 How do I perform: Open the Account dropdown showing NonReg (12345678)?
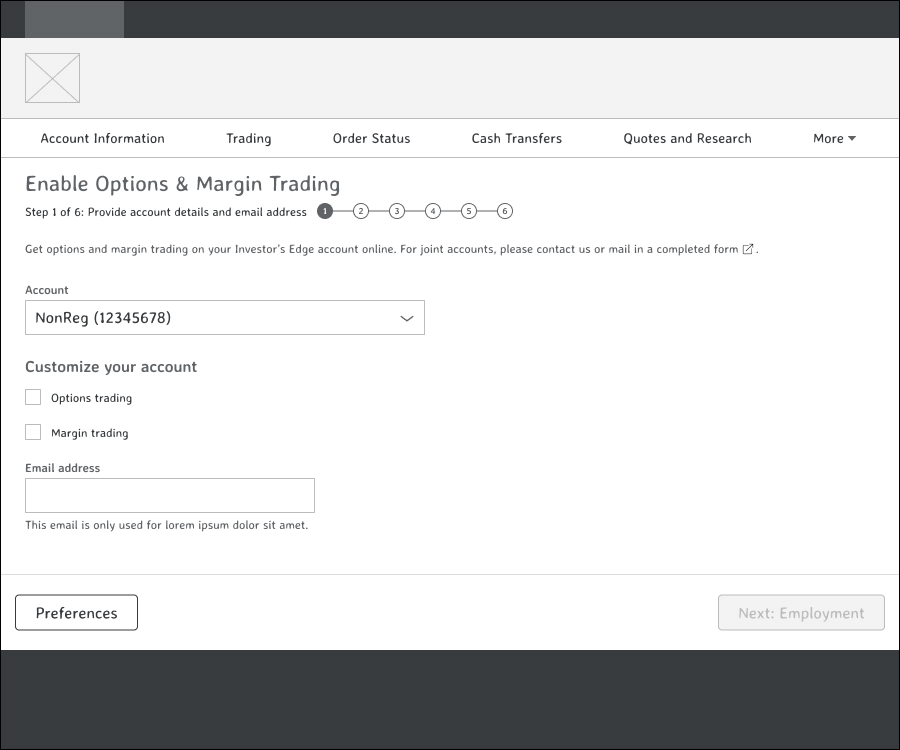[x=225, y=317]
